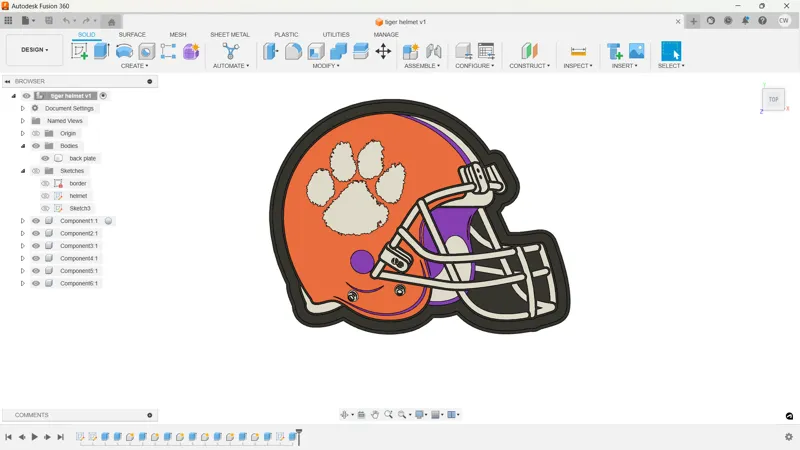Click the timeline rollback end marker
The width and height of the screenshot is (800, 450).
(x=299, y=437)
